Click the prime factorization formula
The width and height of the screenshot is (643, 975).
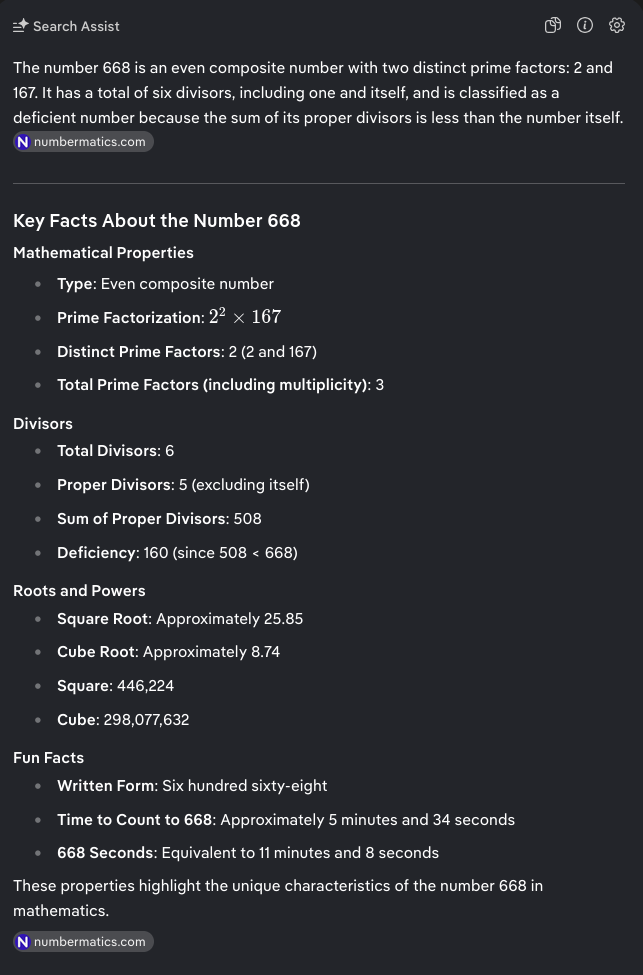(245, 317)
